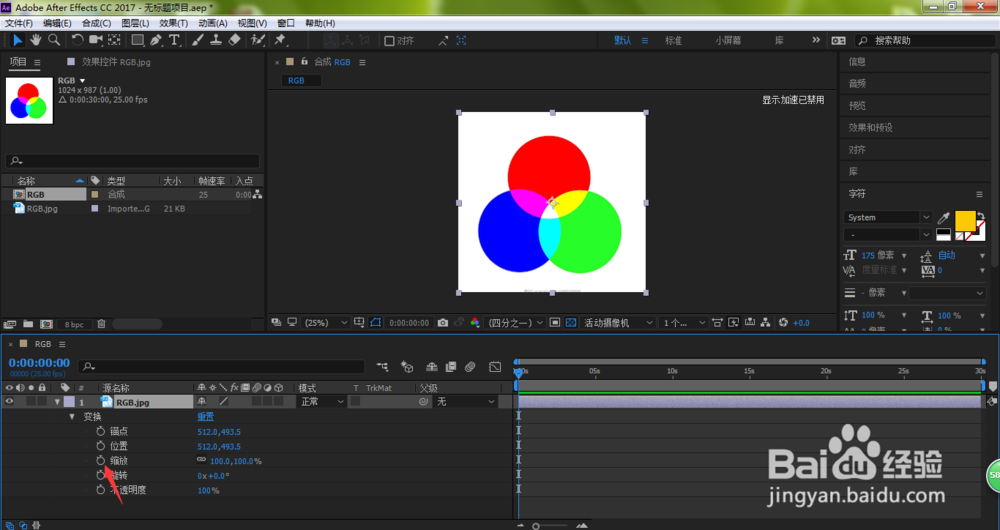The height and width of the screenshot is (530, 1000).
Task: Switch to 小屏幕 workspace
Action: point(728,40)
